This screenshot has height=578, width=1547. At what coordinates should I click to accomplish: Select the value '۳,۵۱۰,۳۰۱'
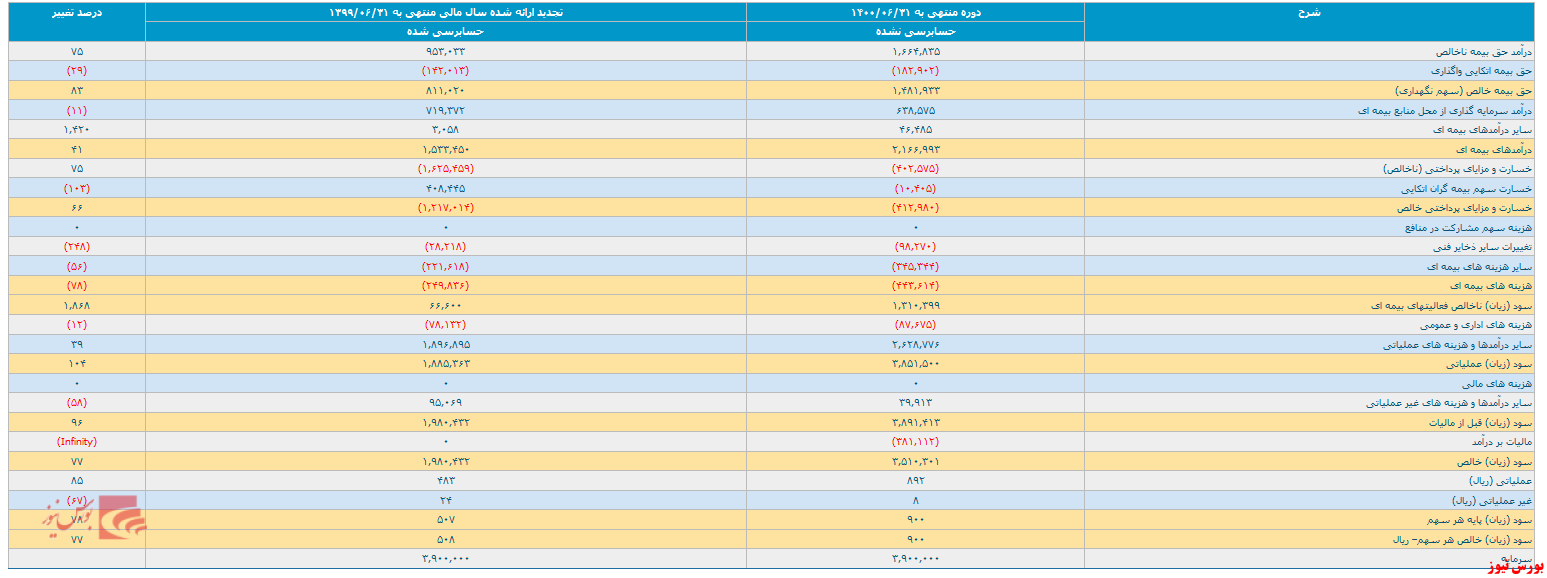[x=915, y=461]
